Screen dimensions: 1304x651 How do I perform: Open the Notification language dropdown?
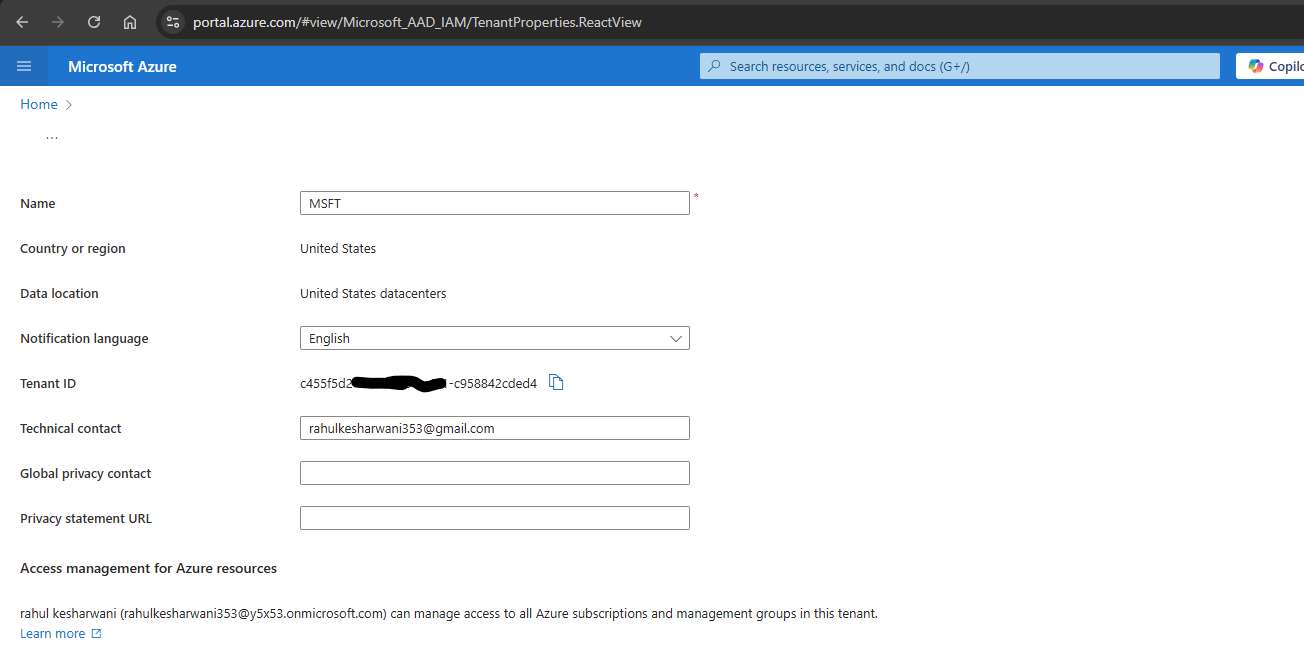[x=676, y=338]
